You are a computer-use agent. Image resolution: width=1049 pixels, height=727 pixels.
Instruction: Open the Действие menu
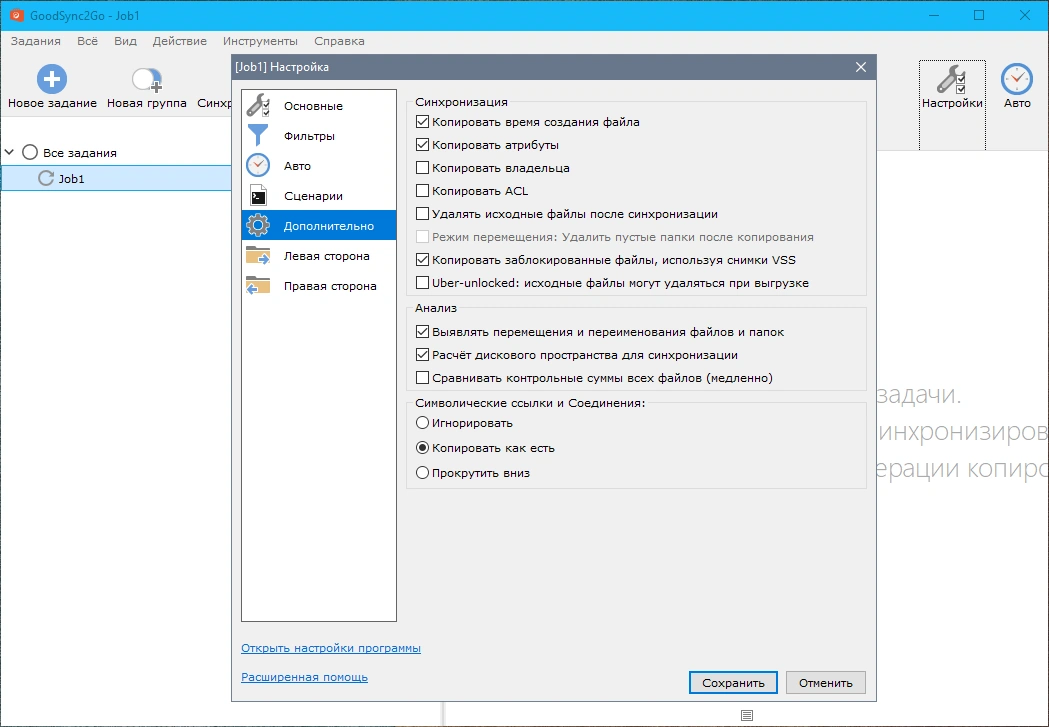point(179,41)
